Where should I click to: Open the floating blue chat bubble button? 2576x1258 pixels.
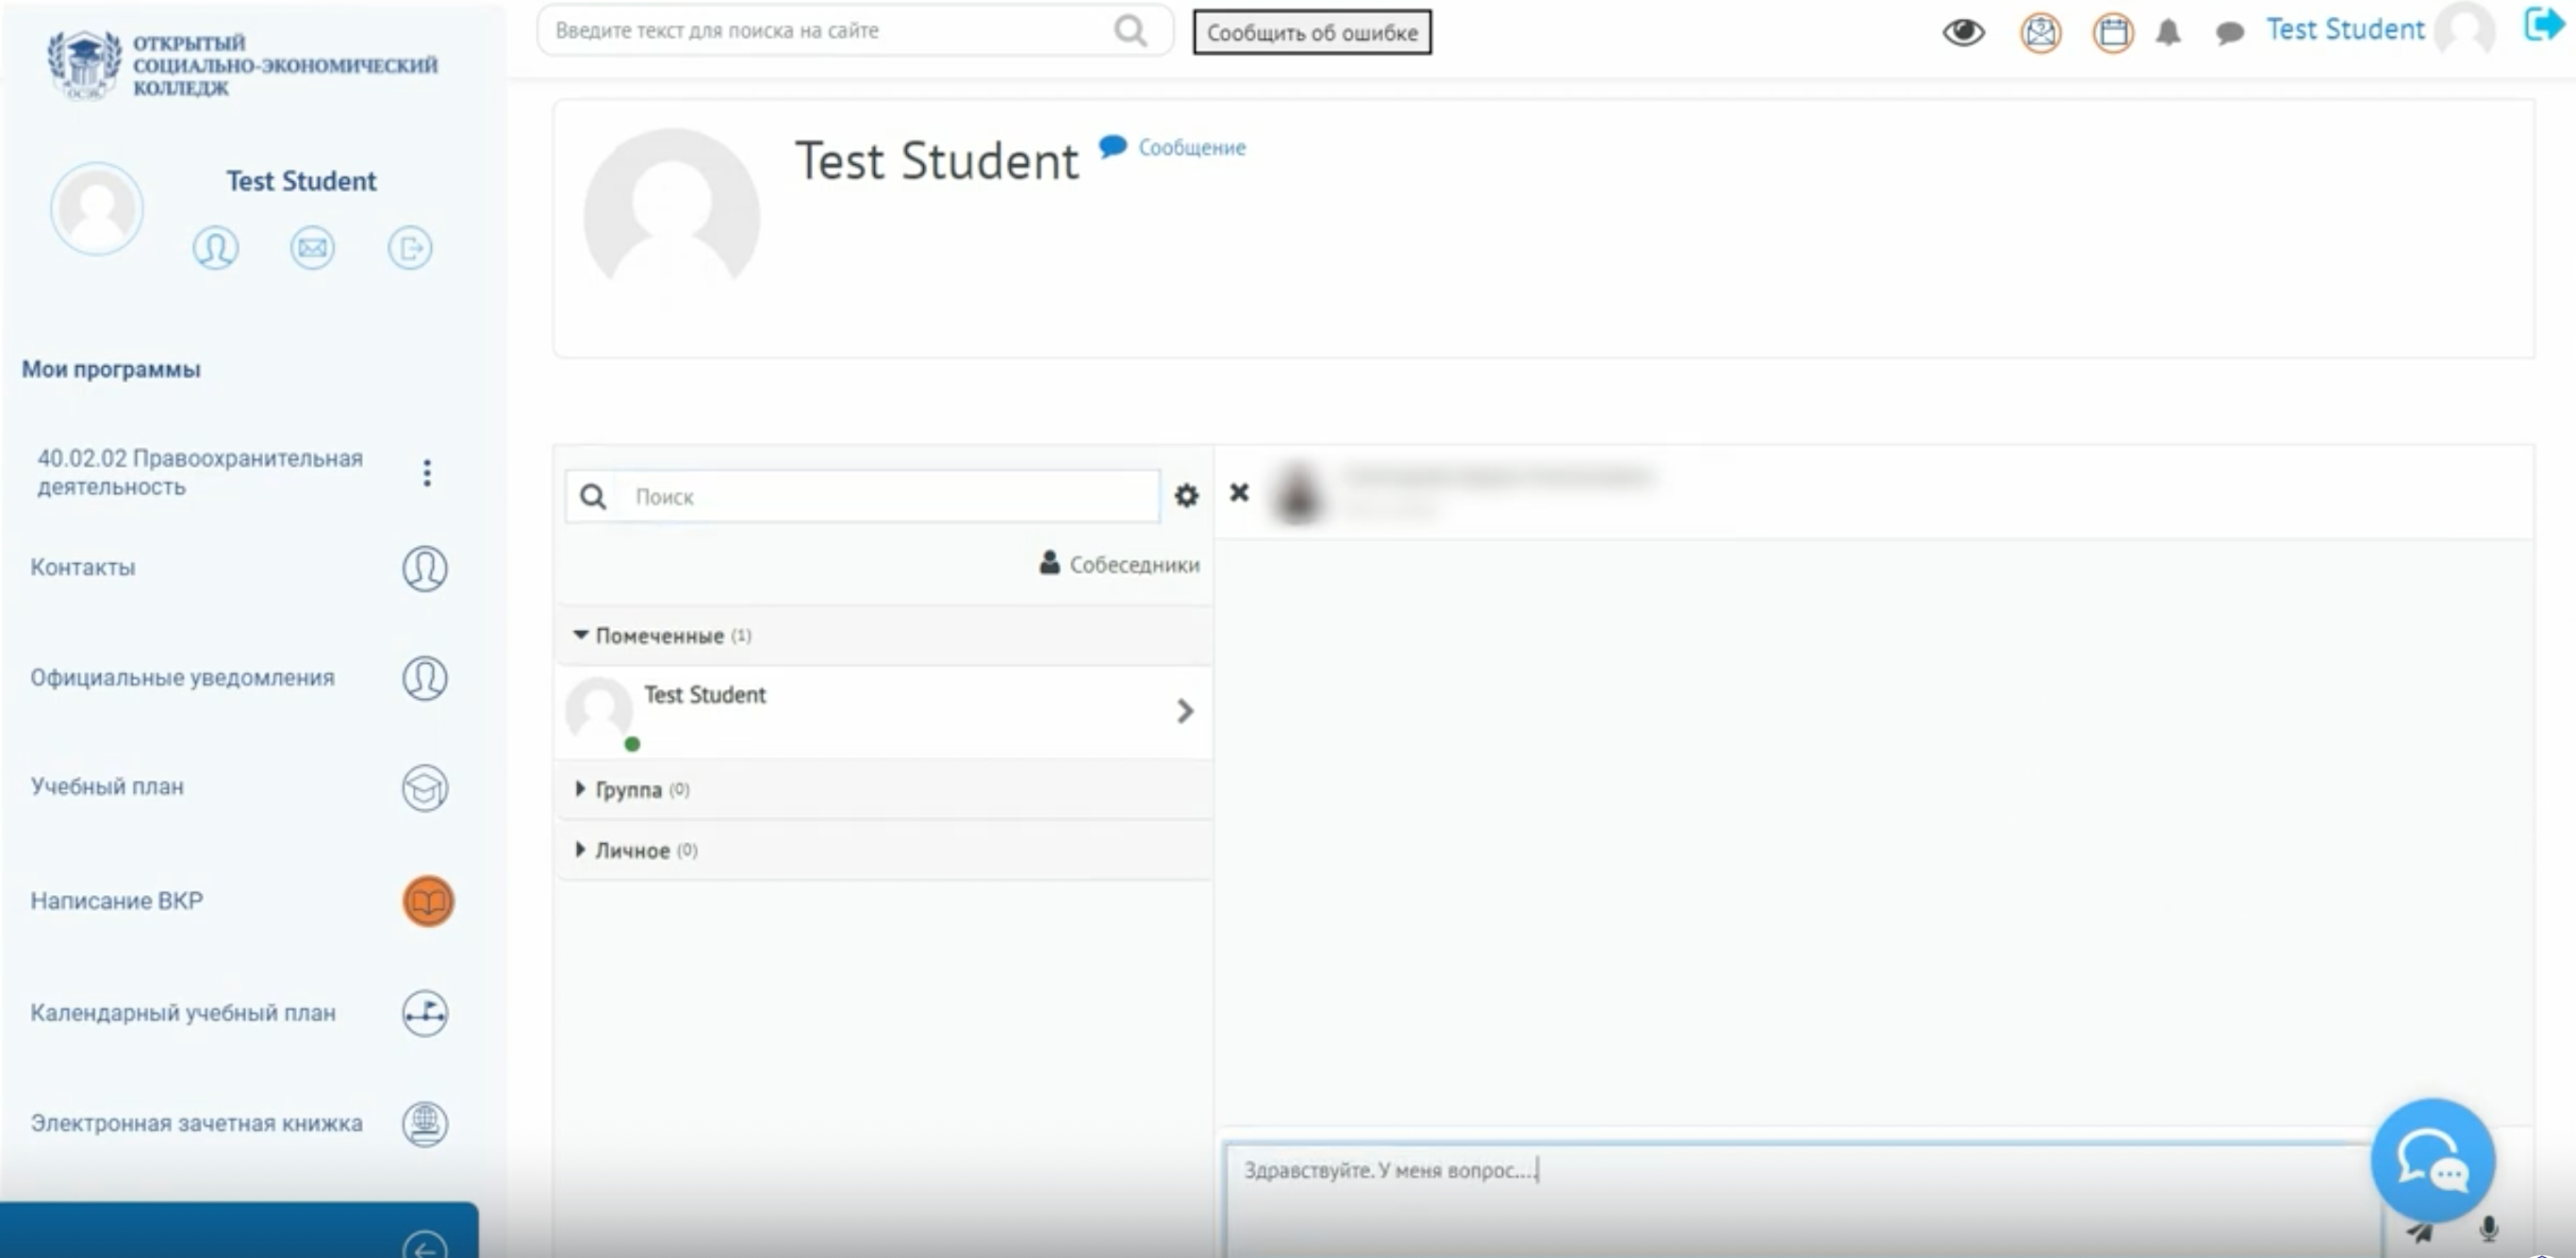(x=2432, y=1160)
